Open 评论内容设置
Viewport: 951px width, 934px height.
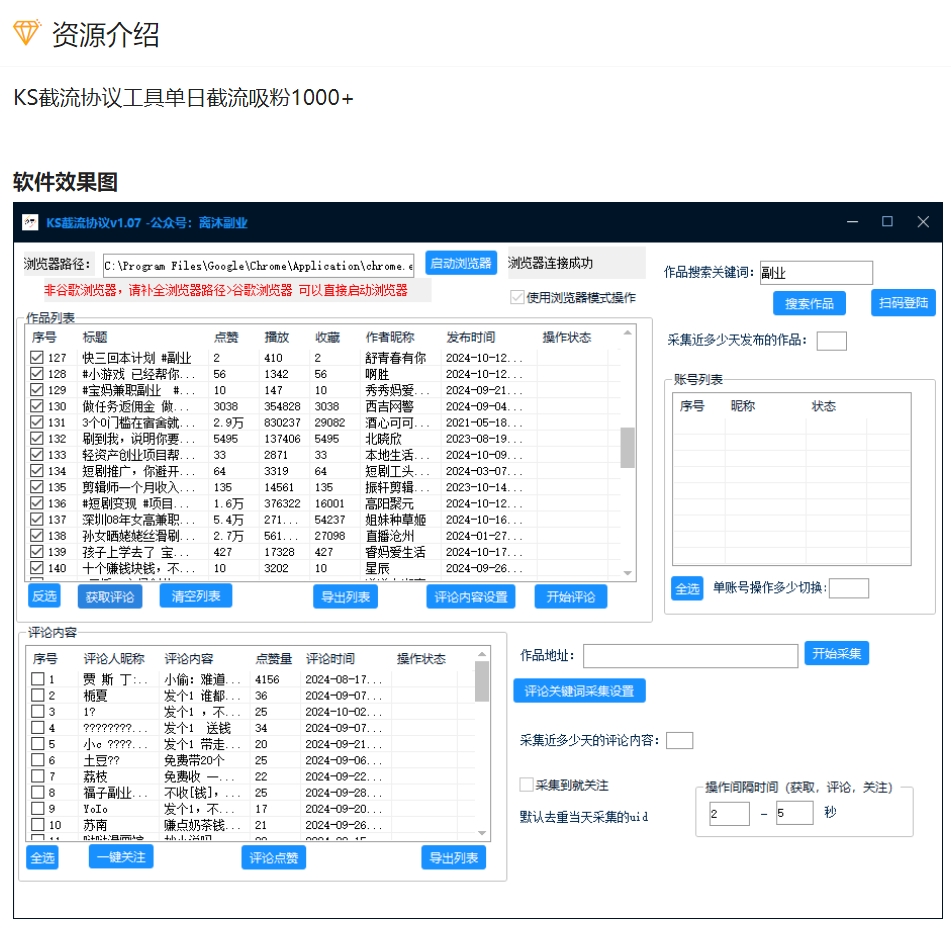(471, 597)
